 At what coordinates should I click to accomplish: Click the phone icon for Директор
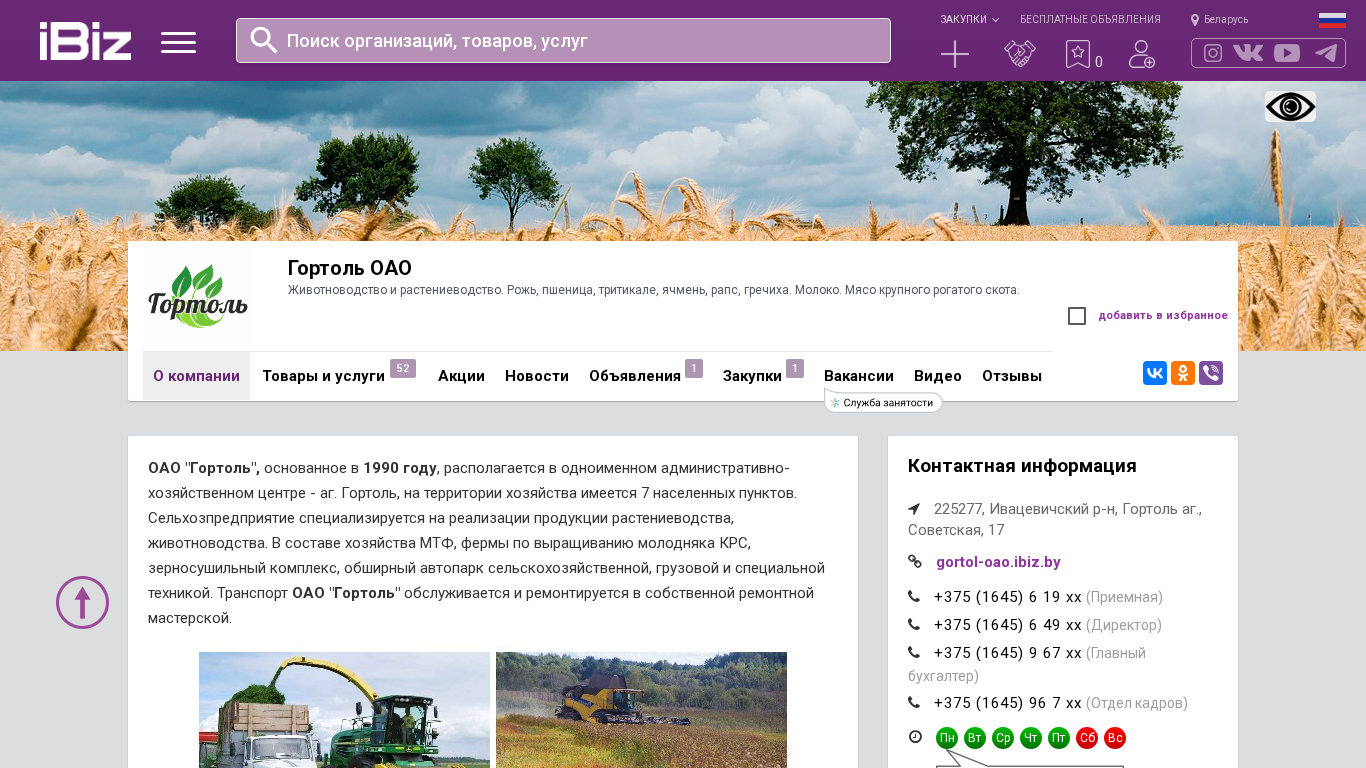(914, 624)
